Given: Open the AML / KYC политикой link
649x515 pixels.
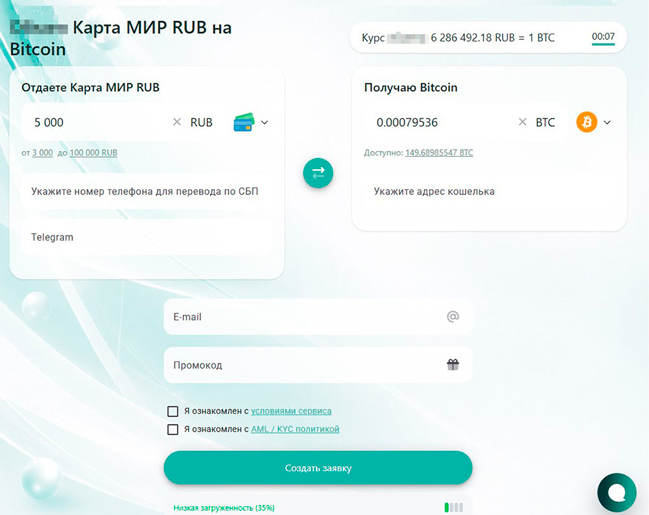Looking at the screenshot, I should point(295,429).
